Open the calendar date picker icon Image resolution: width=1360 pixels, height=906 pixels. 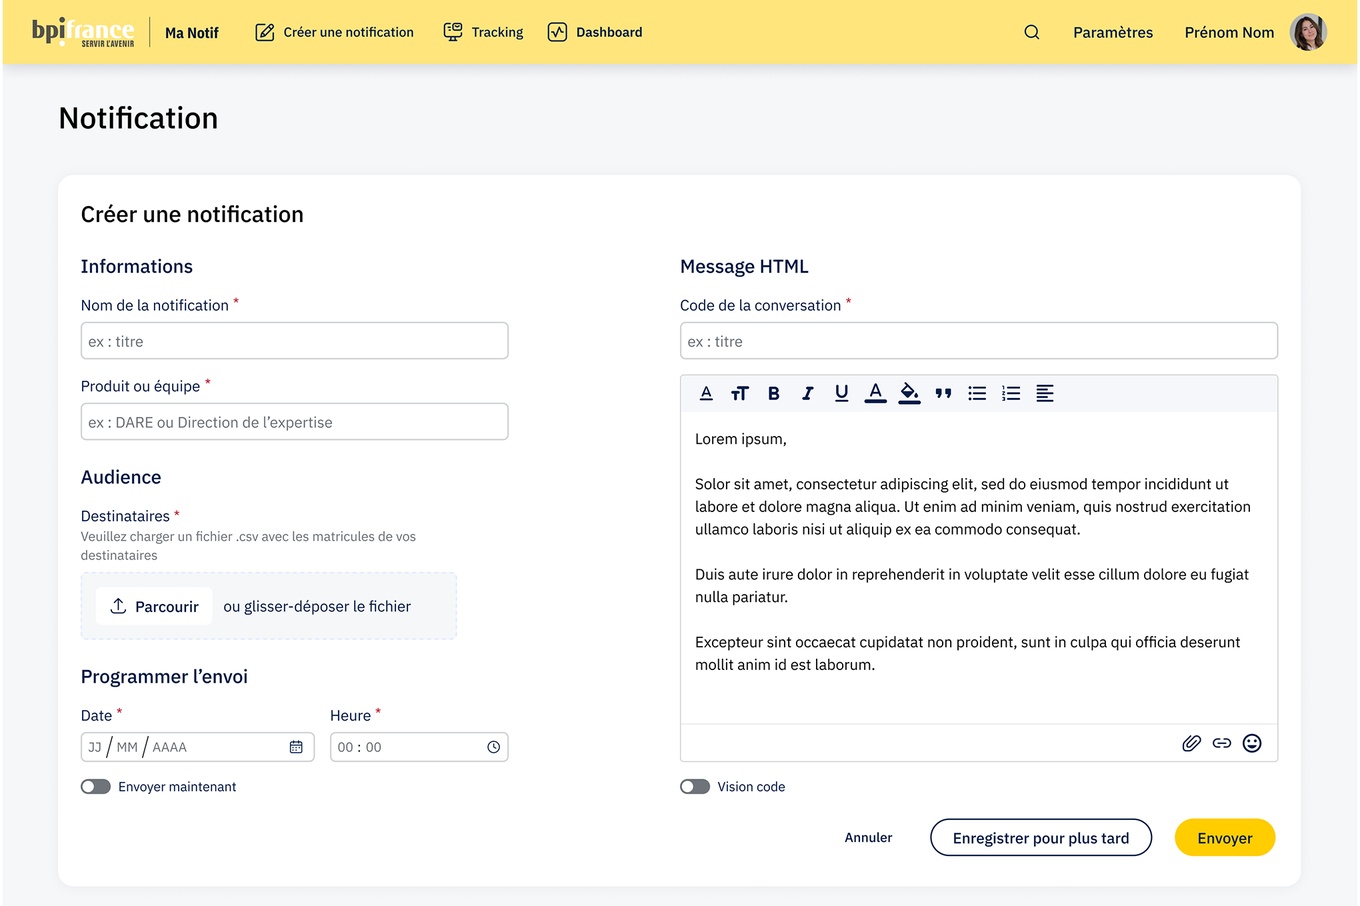tap(296, 747)
